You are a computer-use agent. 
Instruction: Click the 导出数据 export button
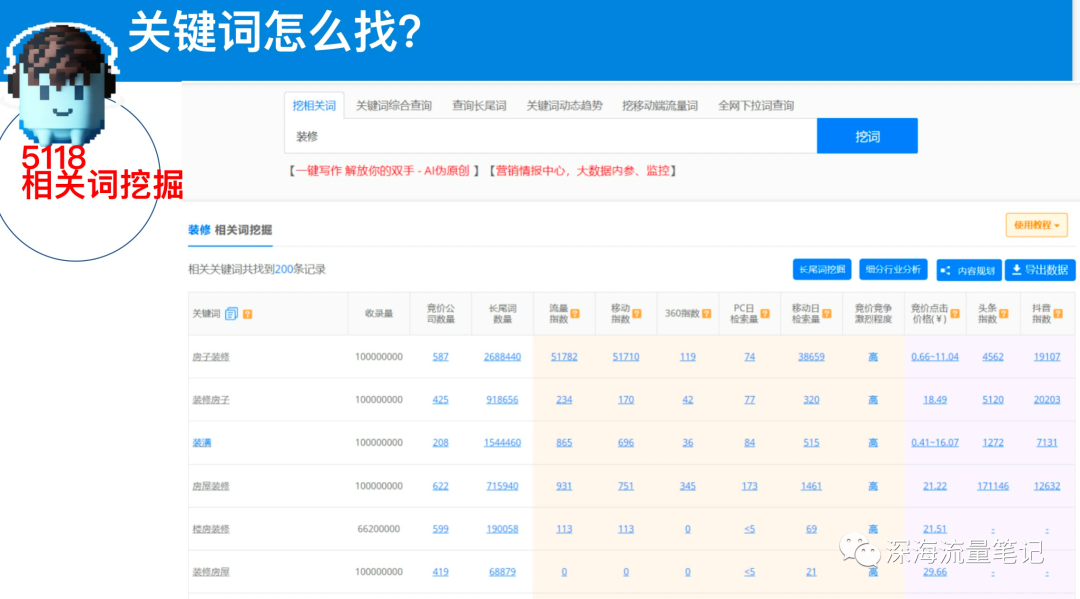[1040, 270]
